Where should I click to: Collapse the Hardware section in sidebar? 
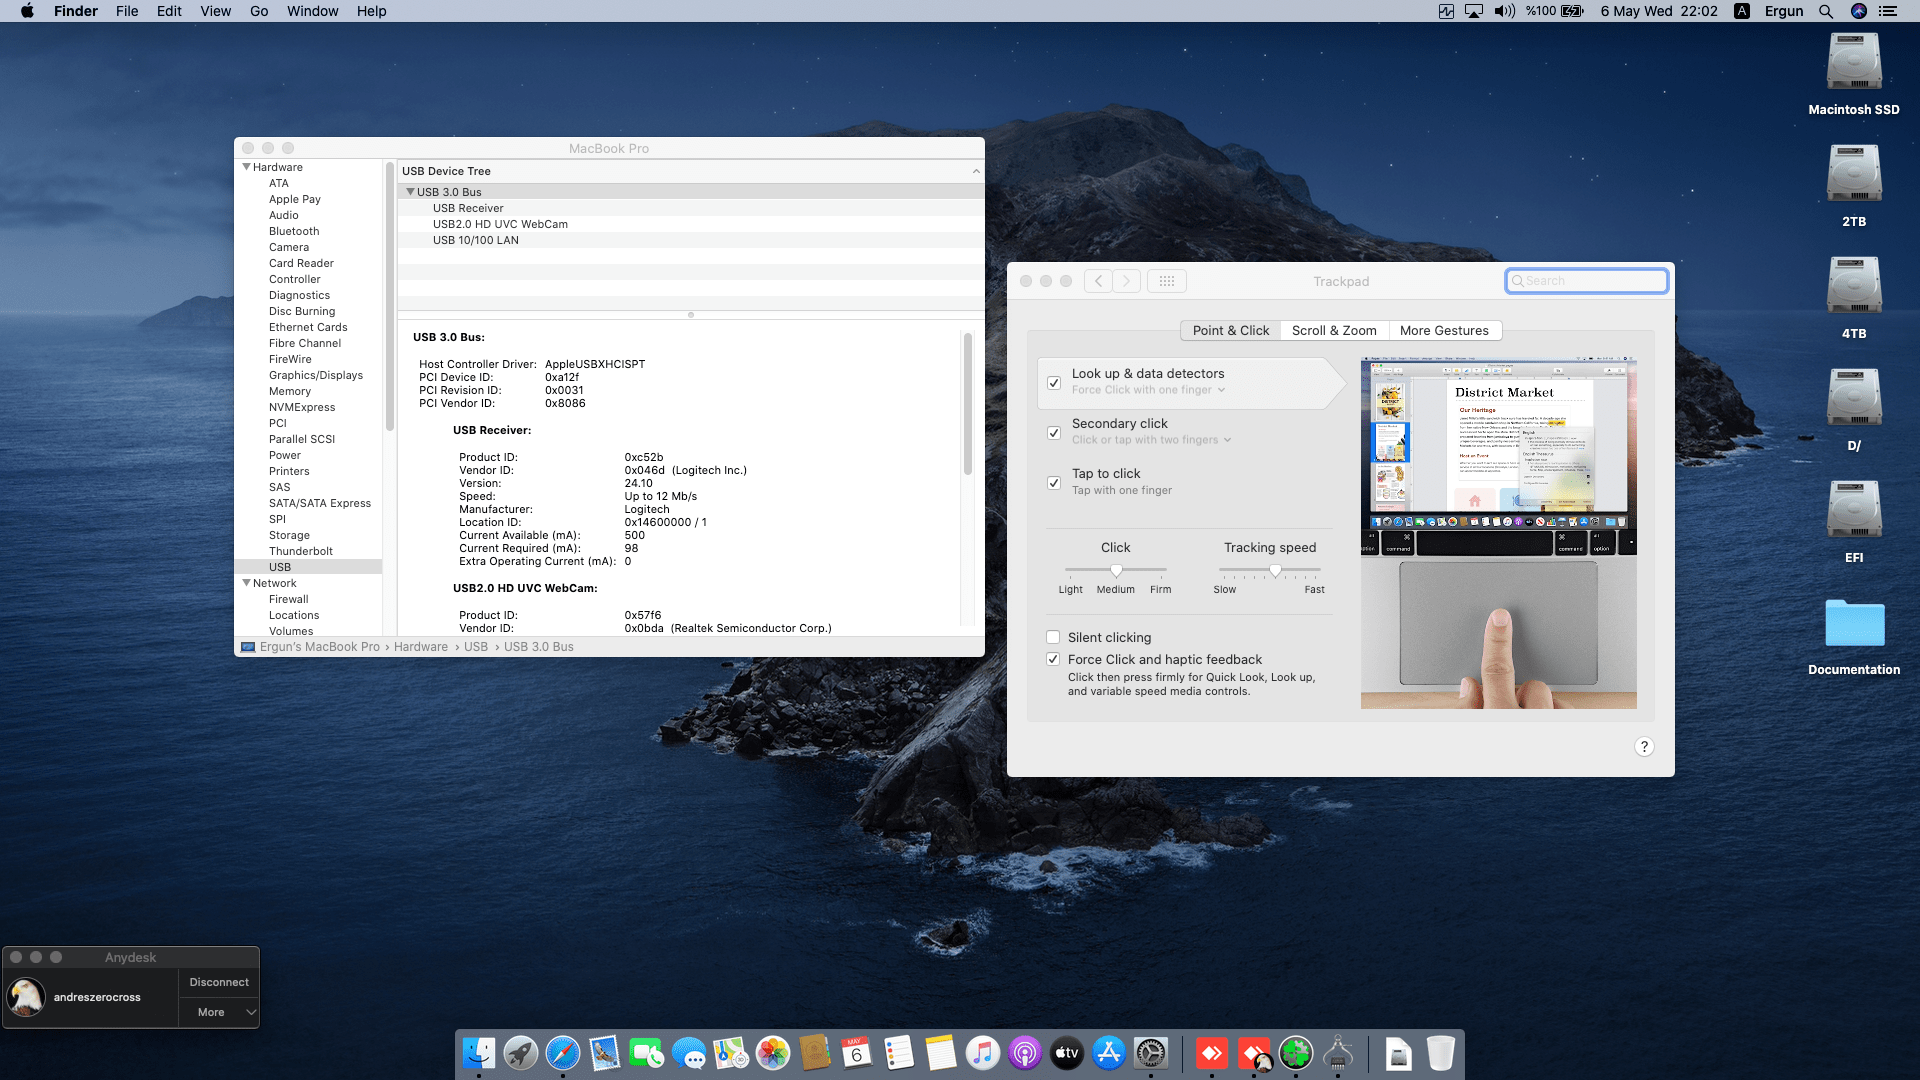click(247, 167)
